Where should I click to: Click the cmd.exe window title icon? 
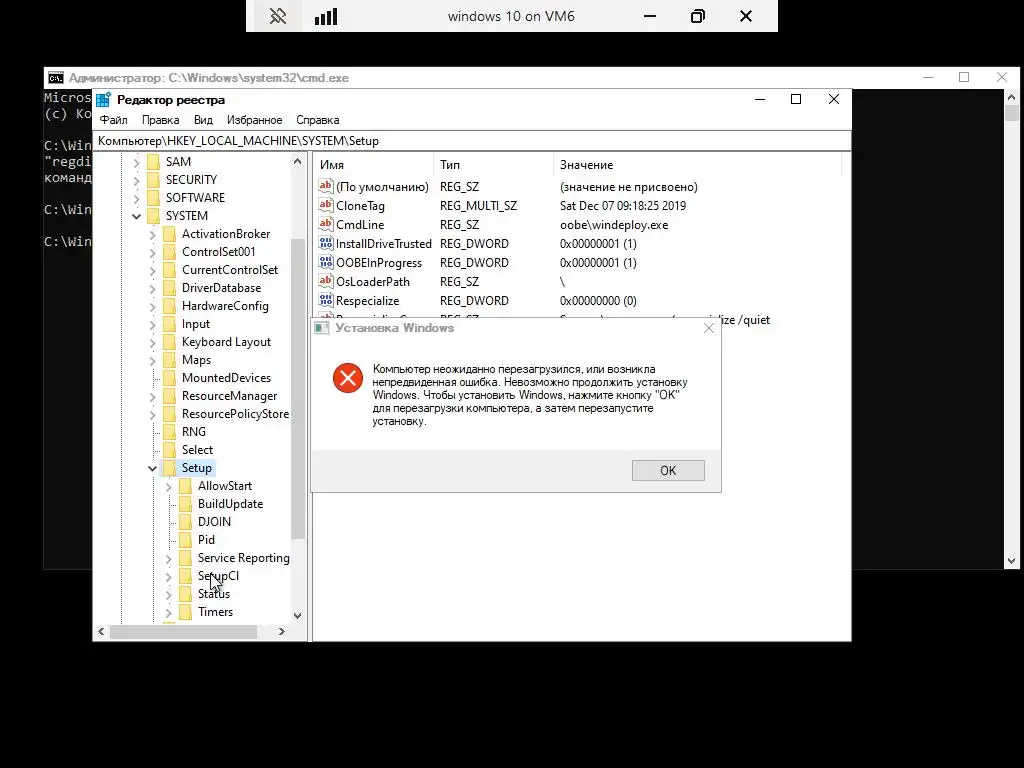[56, 78]
